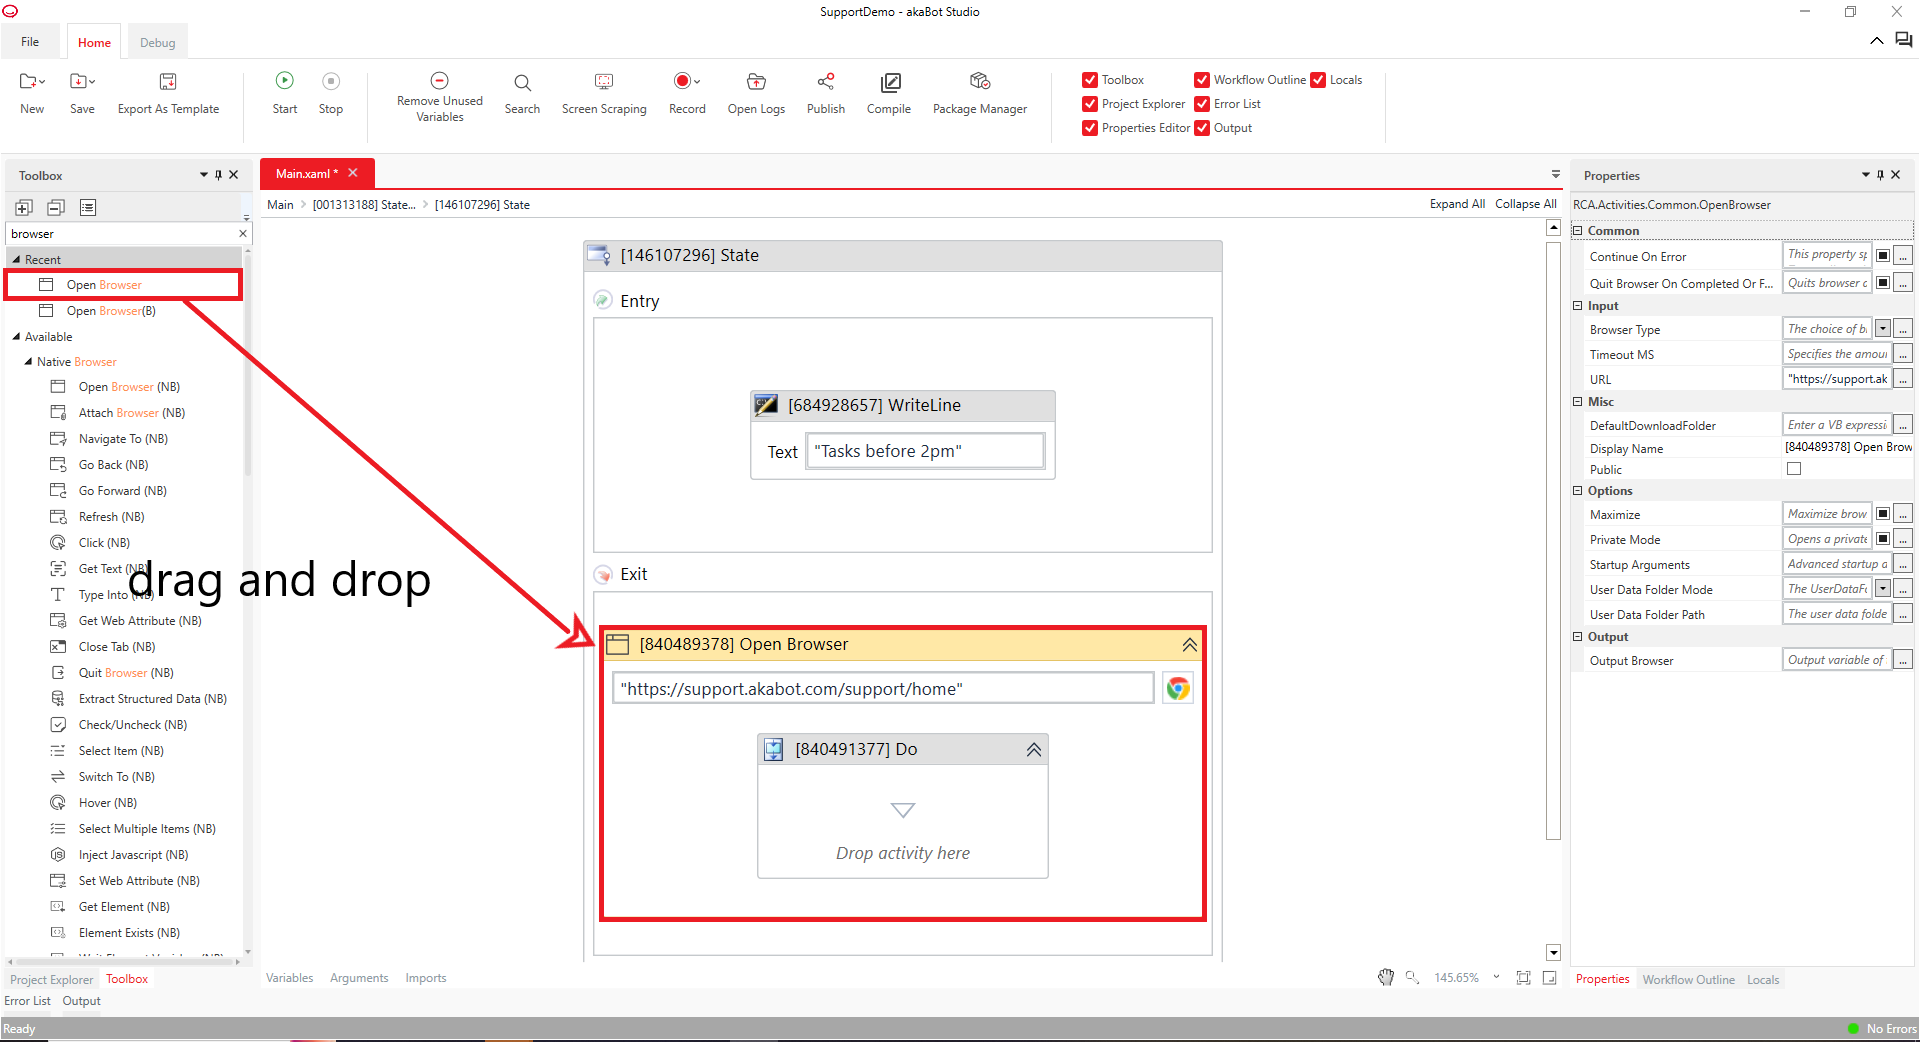Select the pan hand tool in status bar
1920x1042 pixels.
tap(1386, 977)
